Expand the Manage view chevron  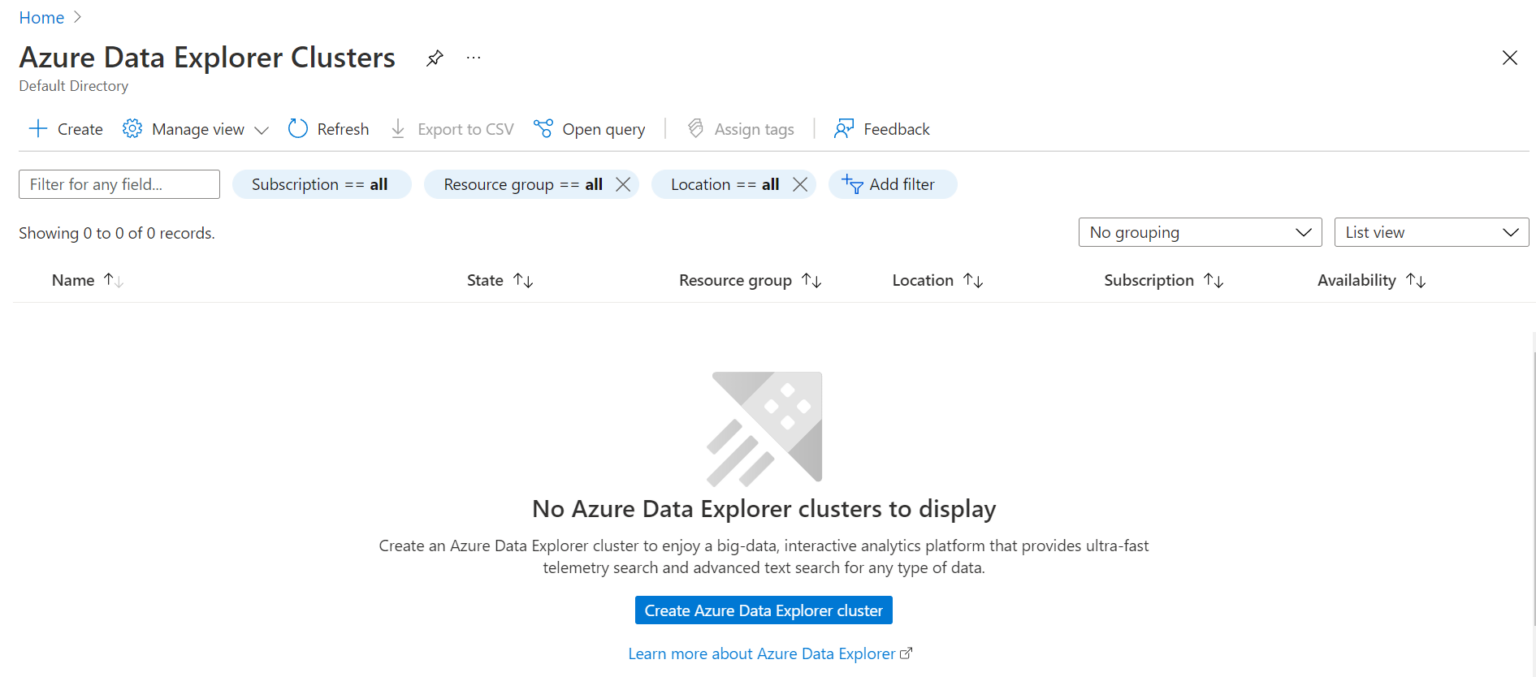[x=261, y=129]
